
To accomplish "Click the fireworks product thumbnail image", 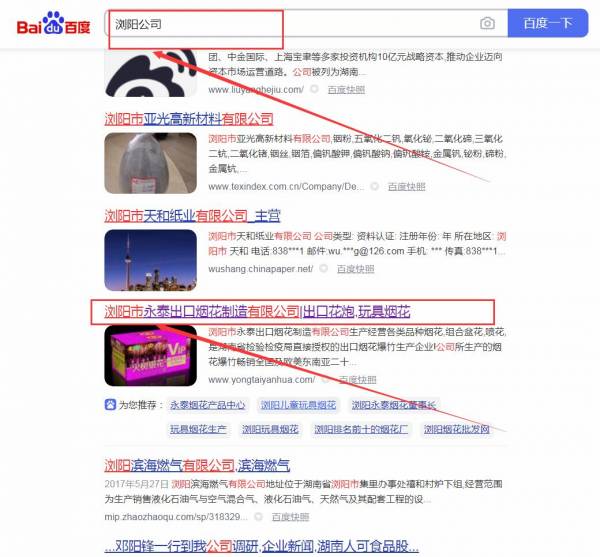I will point(150,356).
